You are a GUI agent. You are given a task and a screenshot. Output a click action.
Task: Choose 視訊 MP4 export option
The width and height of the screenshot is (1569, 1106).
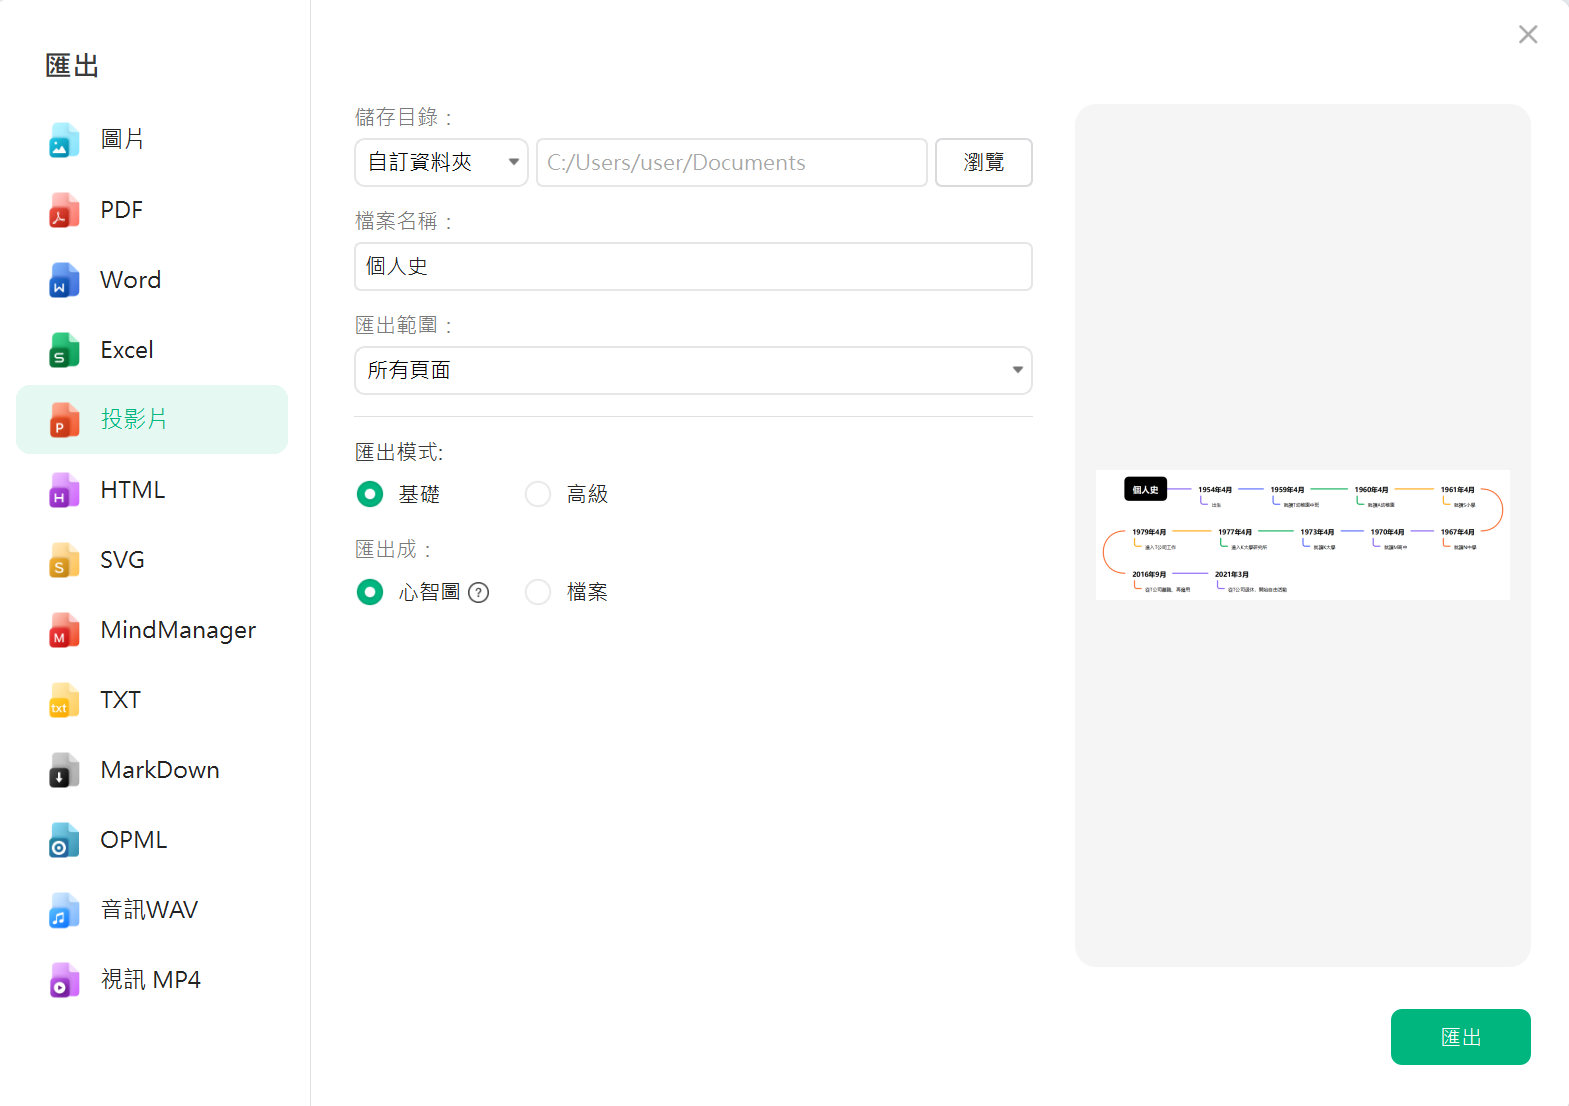click(152, 979)
